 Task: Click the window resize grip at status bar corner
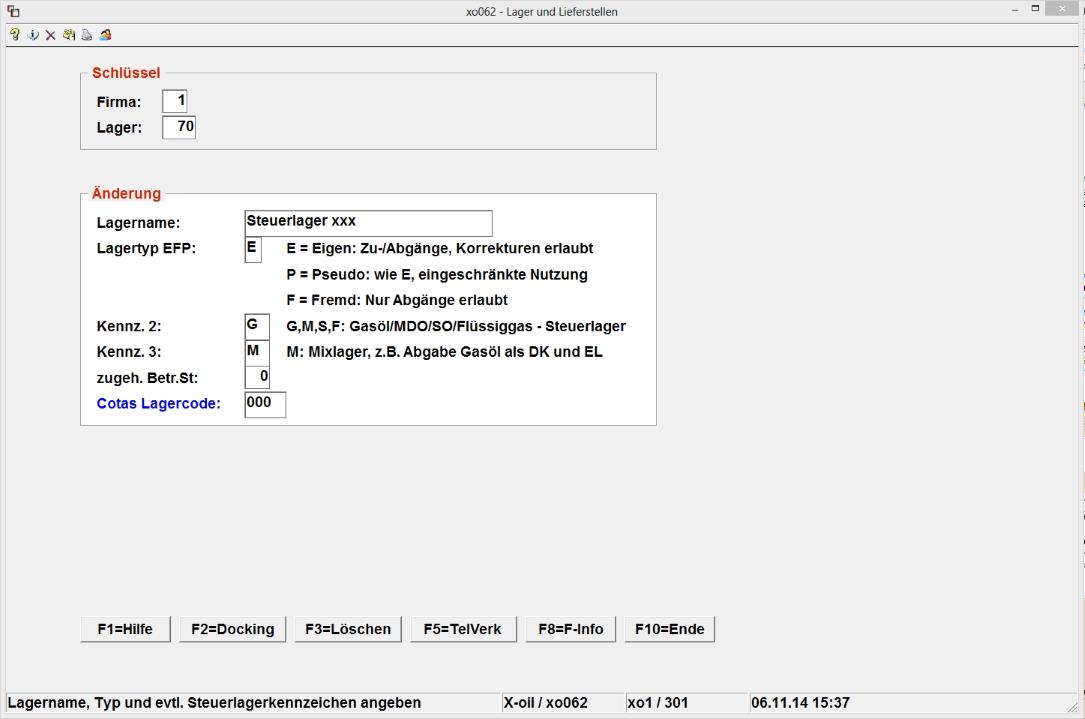coord(1073,706)
